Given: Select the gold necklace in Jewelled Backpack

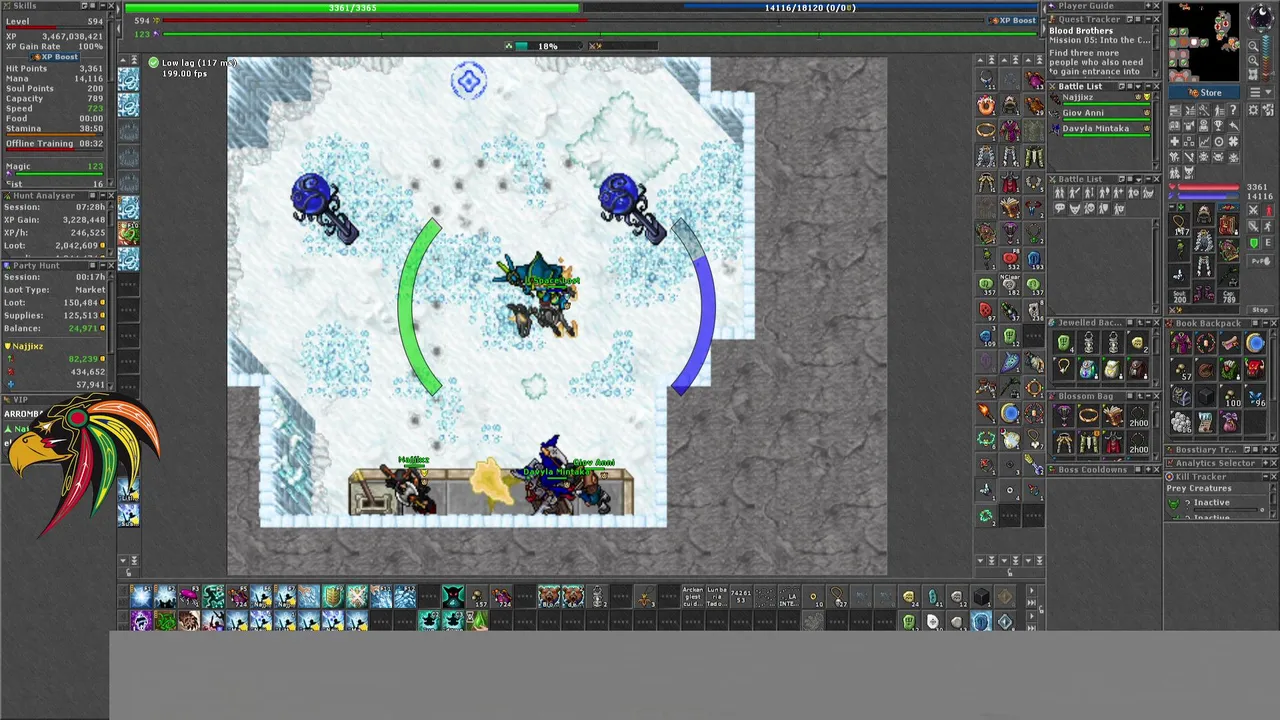Looking at the screenshot, I should click(x=1063, y=368).
